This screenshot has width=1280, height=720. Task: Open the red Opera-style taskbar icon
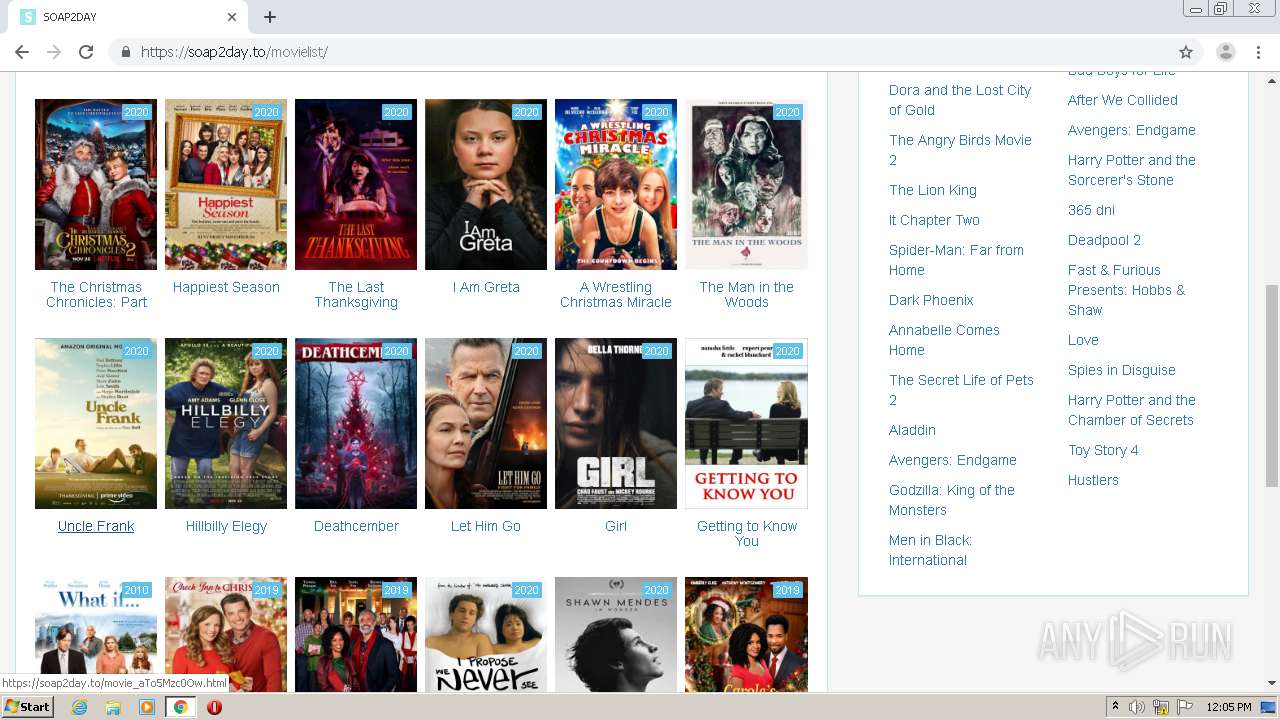click(214, 707)
